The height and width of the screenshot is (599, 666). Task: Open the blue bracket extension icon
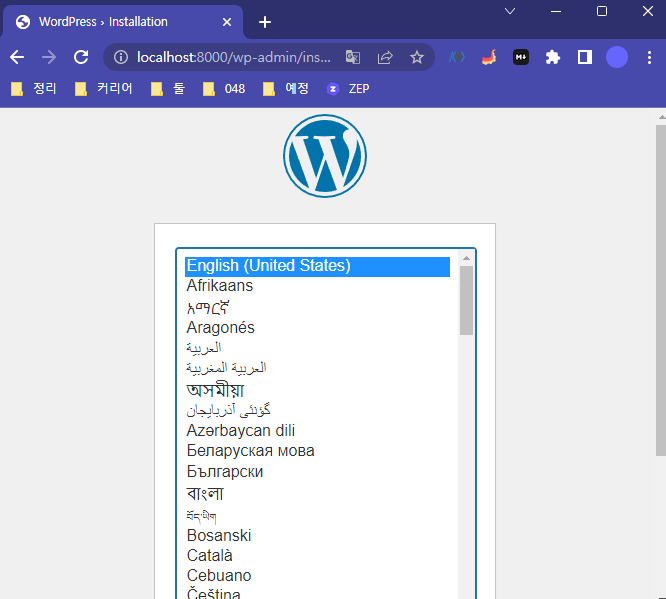(457, 57)
